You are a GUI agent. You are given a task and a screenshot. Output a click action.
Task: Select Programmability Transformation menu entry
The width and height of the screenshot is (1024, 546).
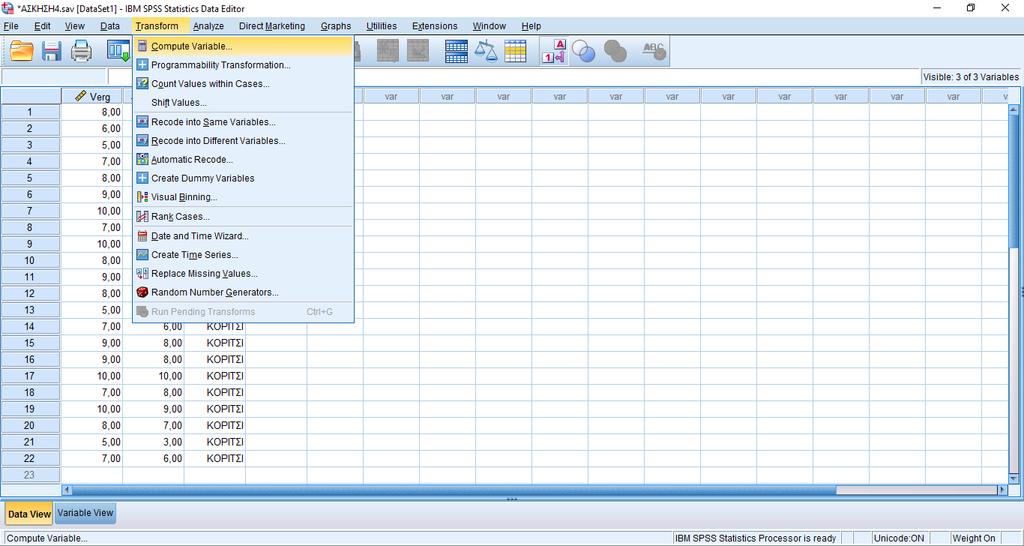[x=244, y=65]
